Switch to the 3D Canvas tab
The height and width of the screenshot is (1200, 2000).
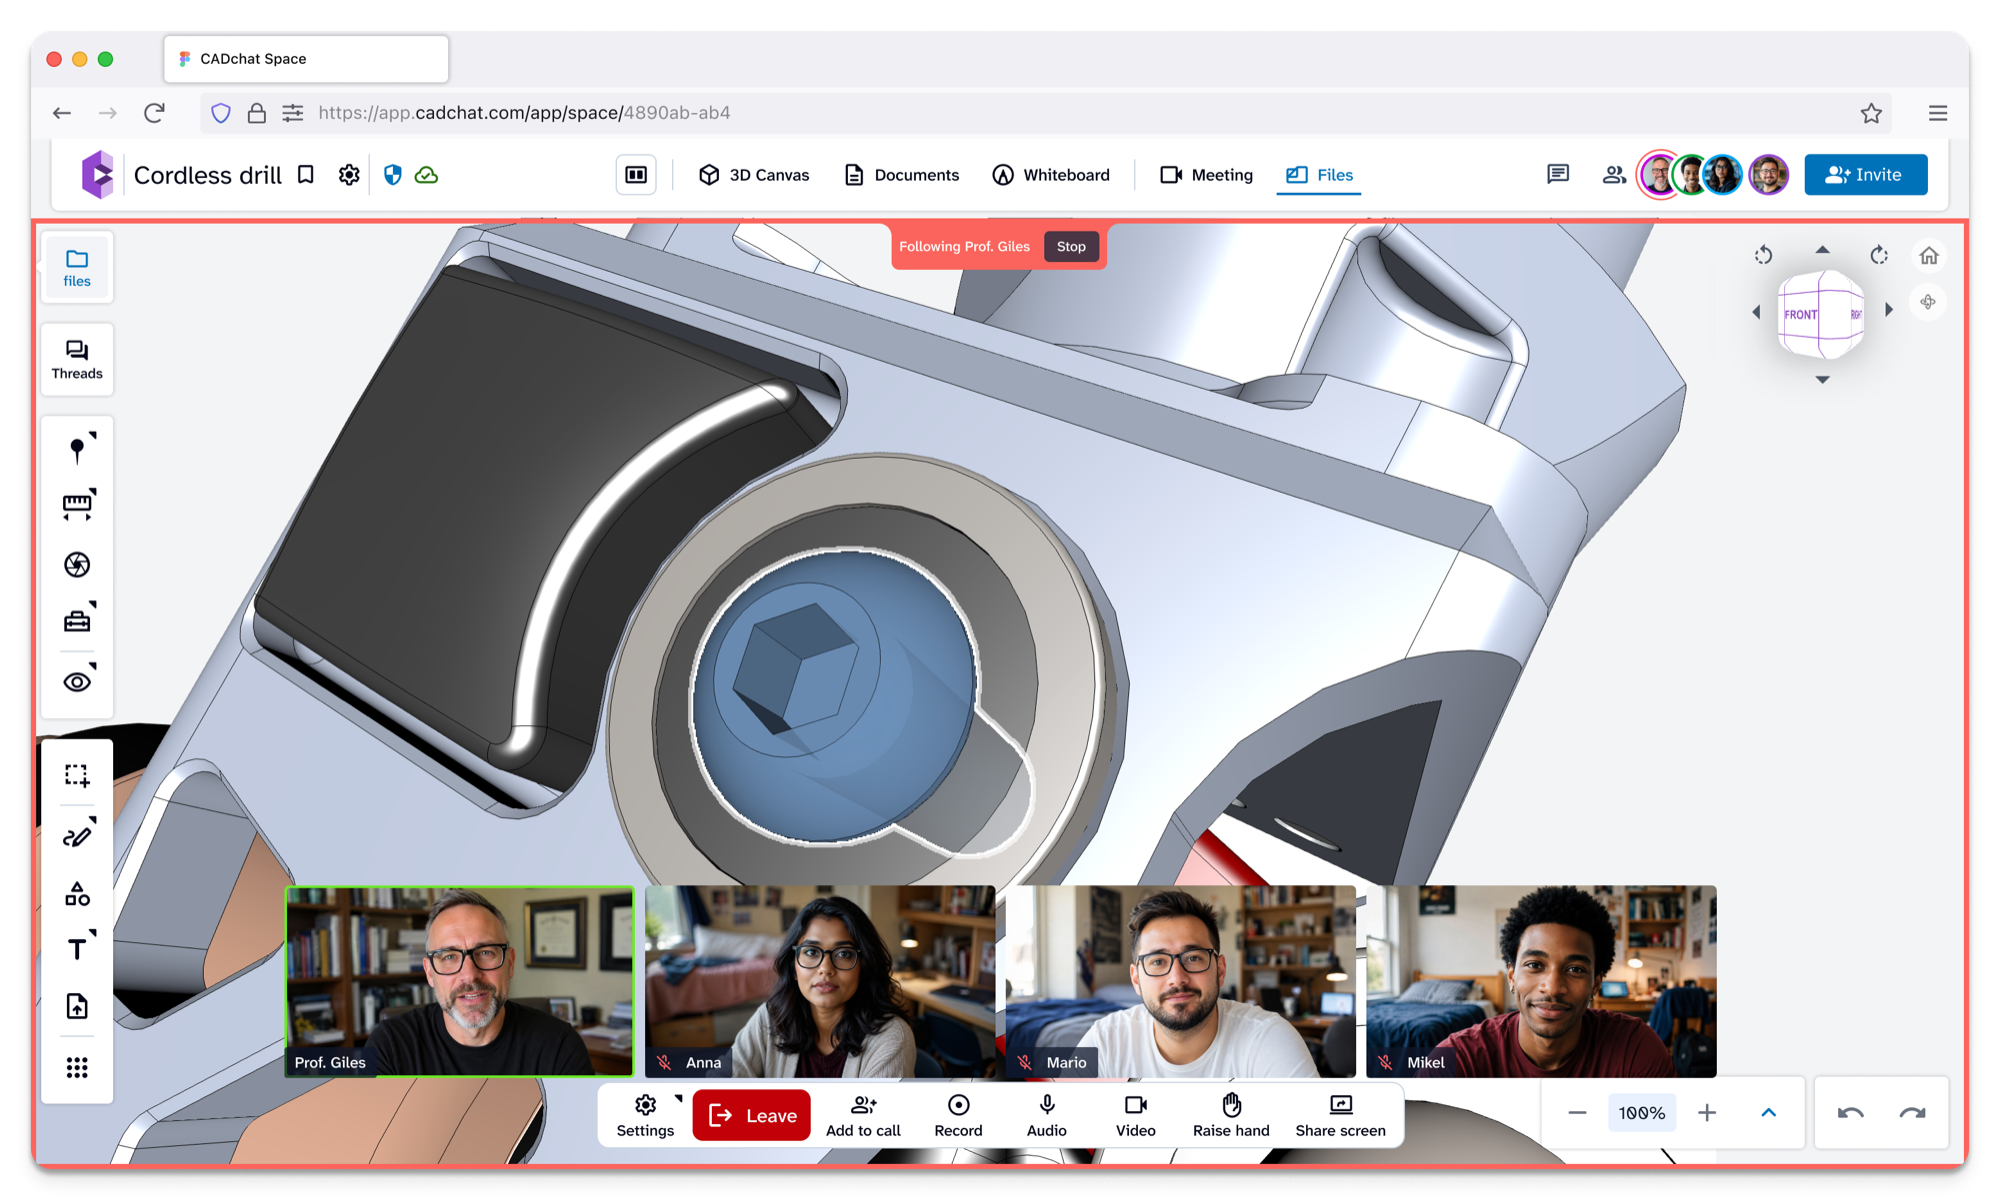click(x=754, y=175)
